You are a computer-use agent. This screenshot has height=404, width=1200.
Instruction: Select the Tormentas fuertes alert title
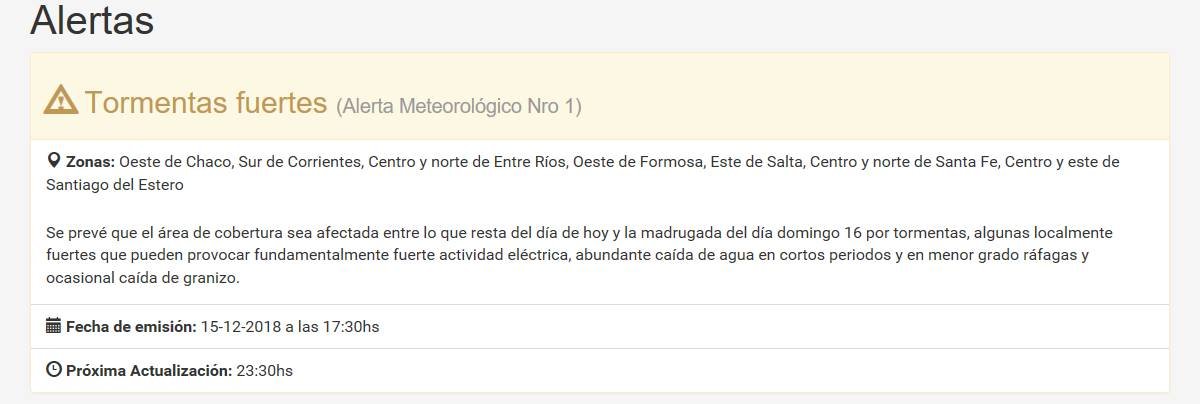point(206,102)
